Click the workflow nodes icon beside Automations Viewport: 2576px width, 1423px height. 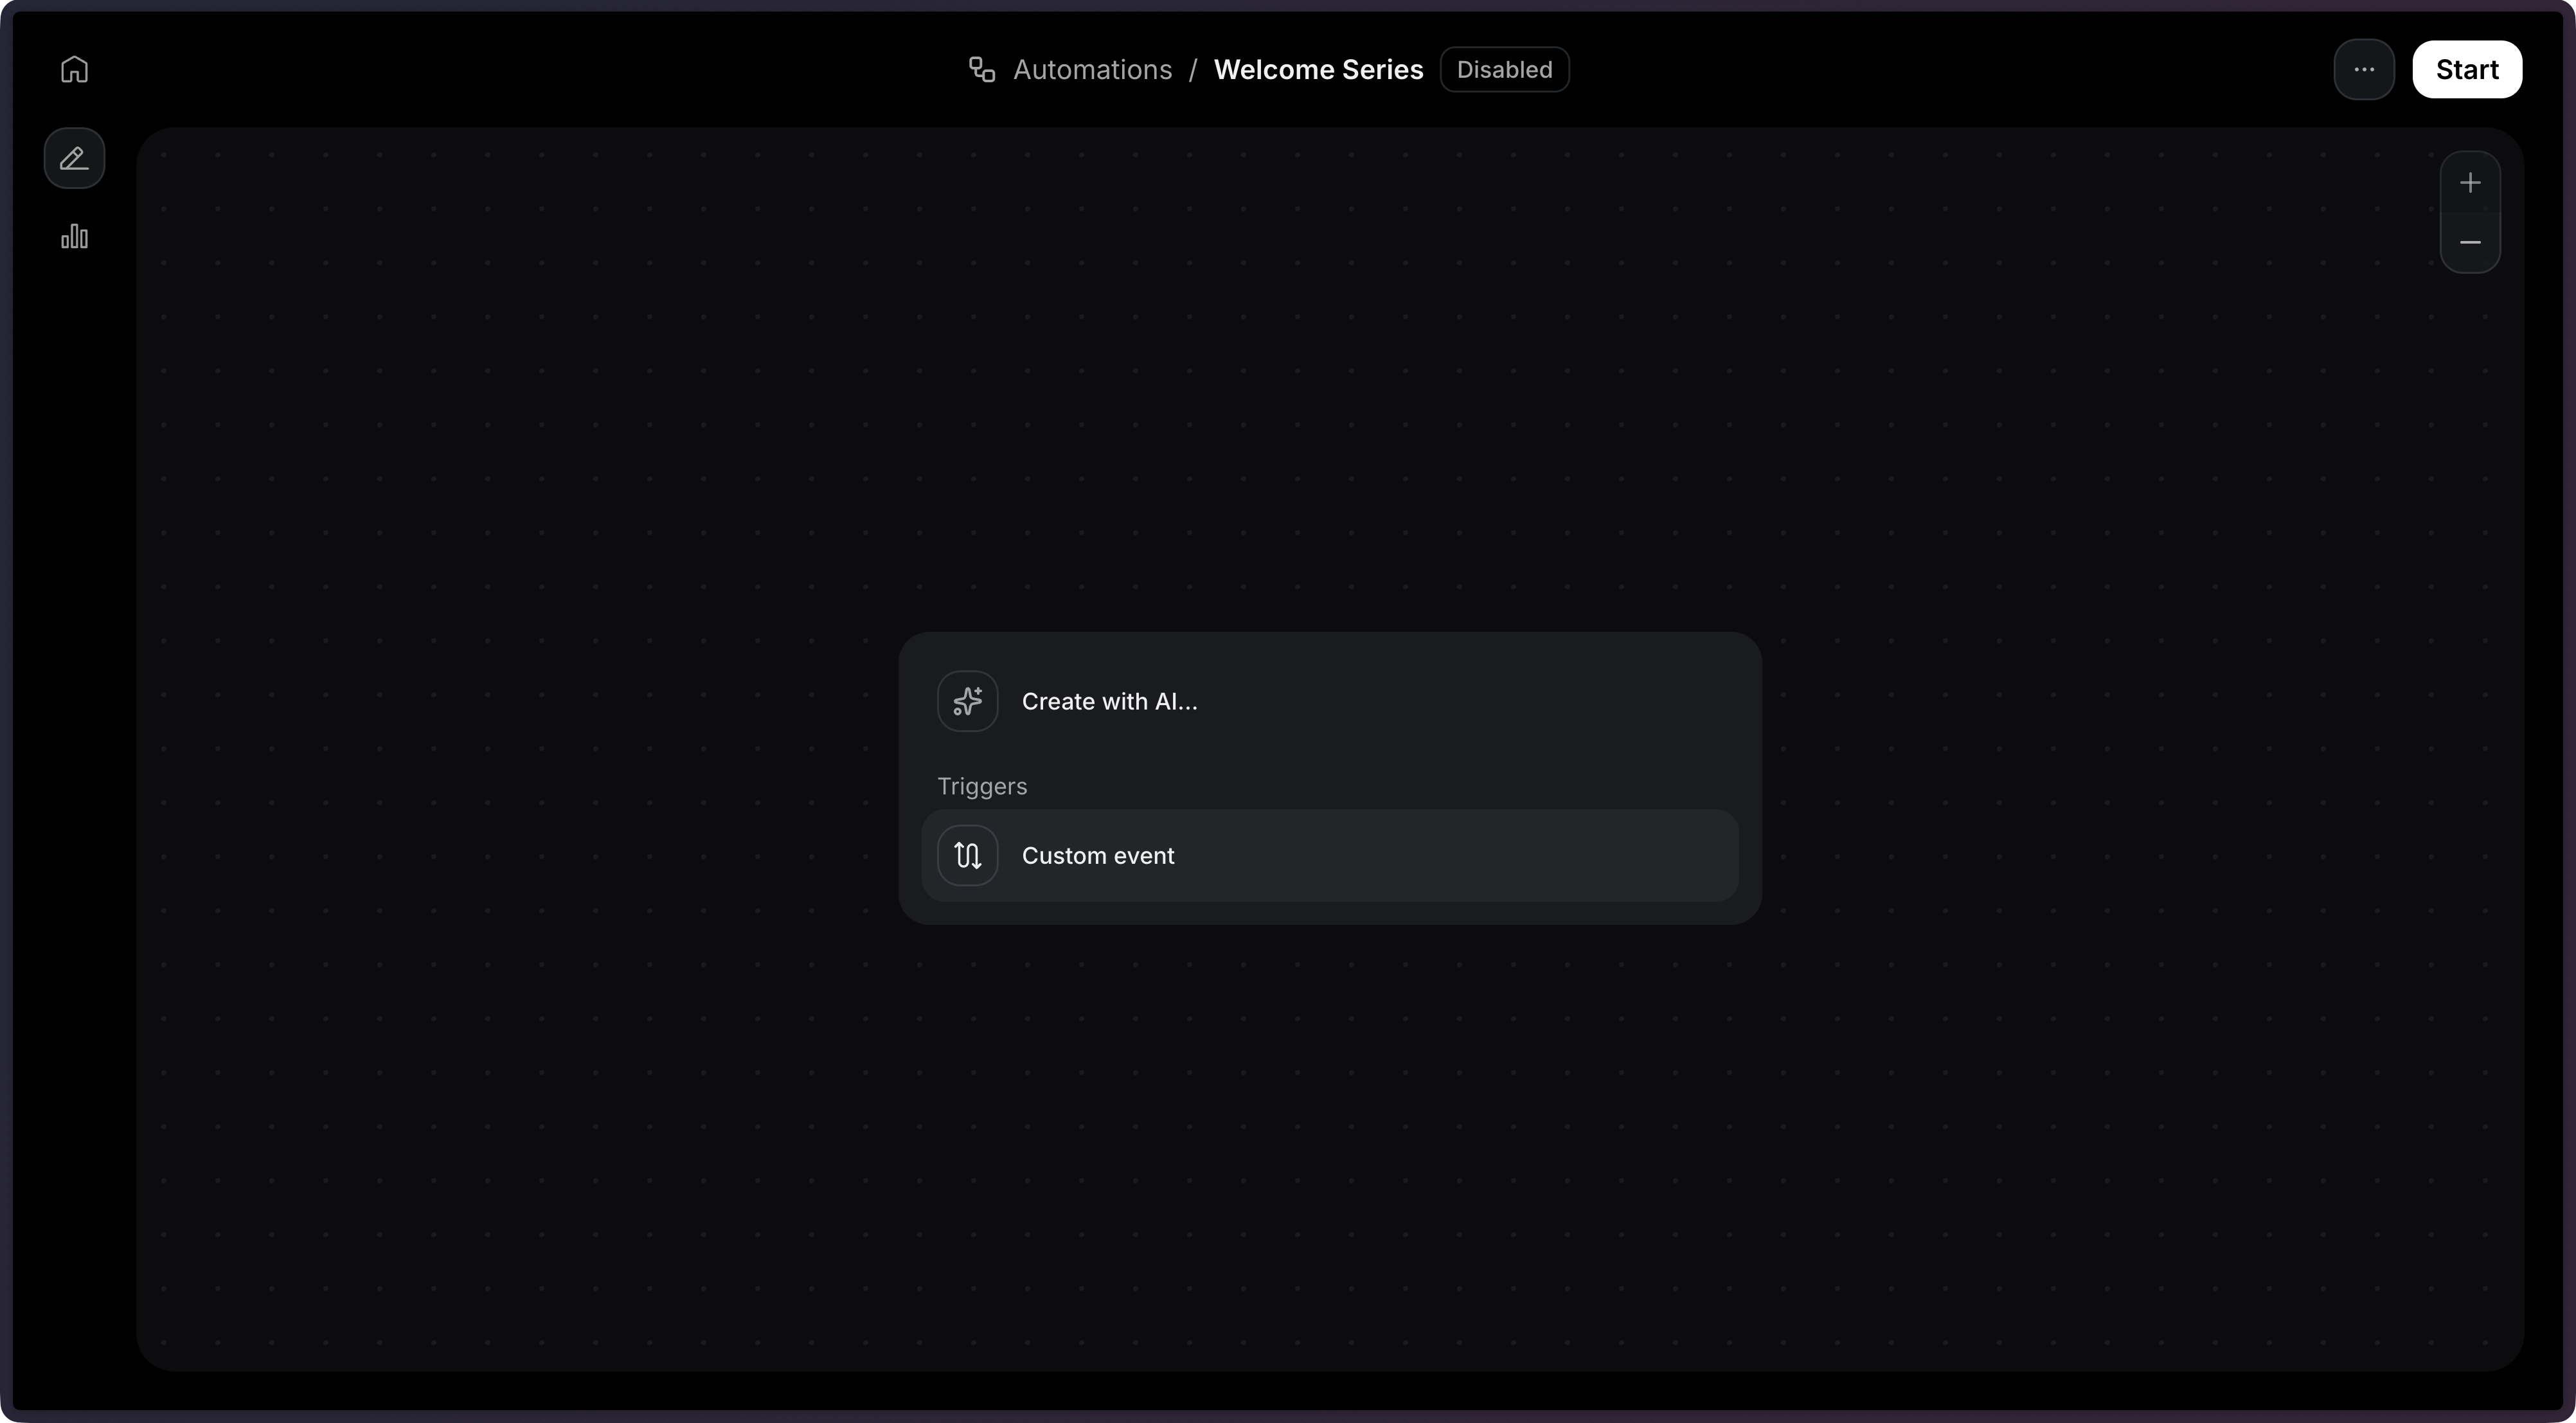click(981, 69)
